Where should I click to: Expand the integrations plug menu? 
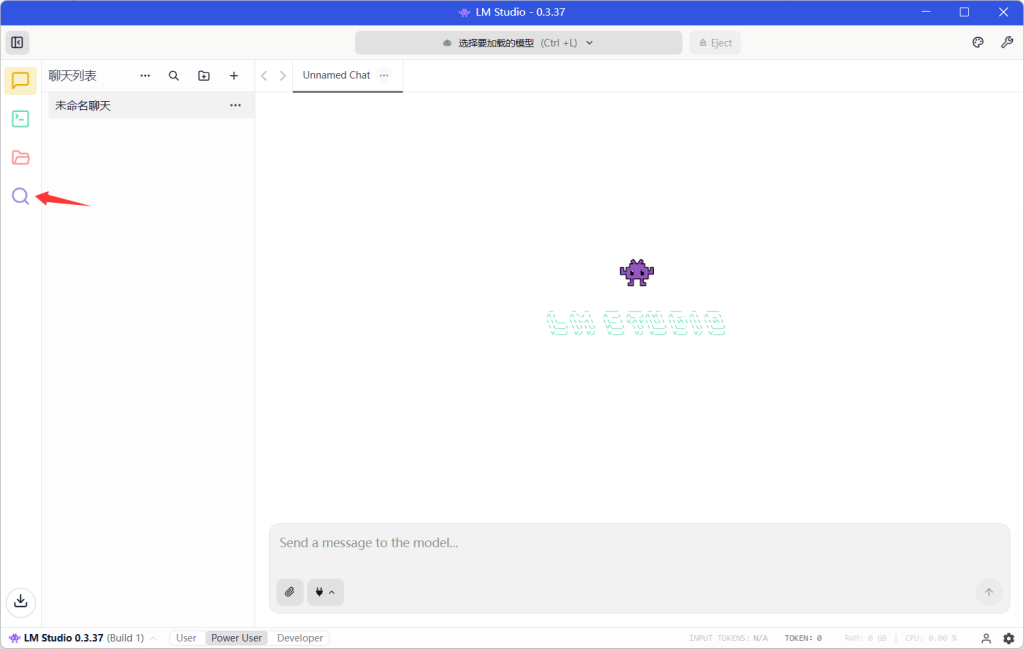pos(325,592)
